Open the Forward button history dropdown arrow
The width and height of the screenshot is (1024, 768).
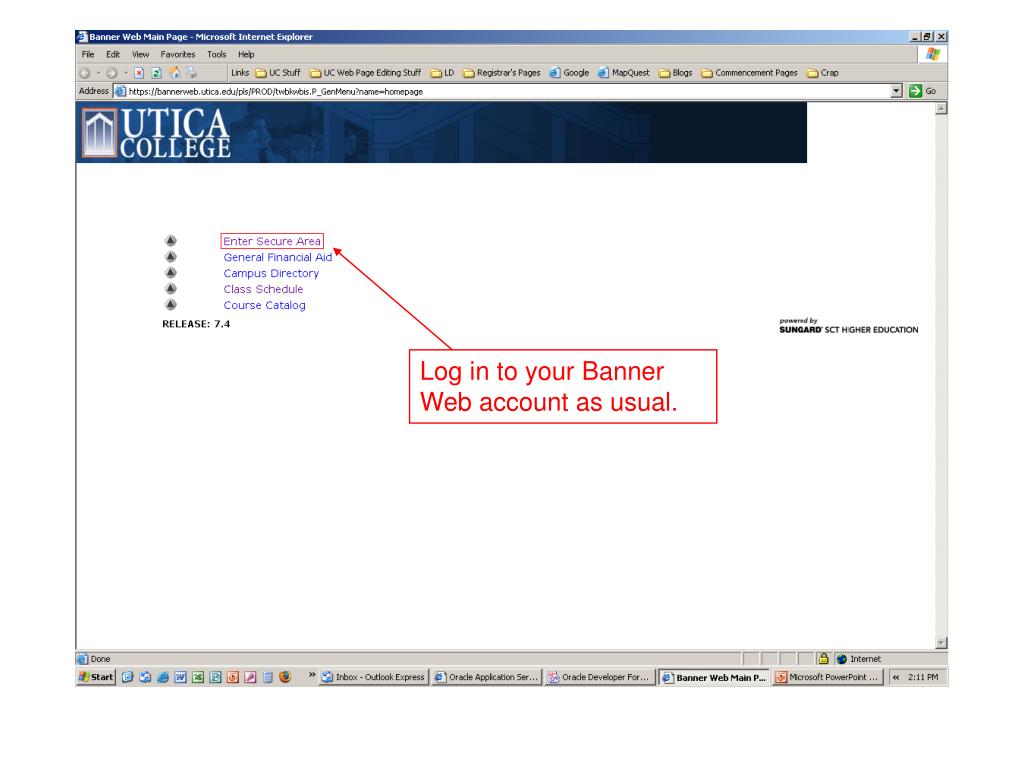pyautogui.click(x=125, y=73)
